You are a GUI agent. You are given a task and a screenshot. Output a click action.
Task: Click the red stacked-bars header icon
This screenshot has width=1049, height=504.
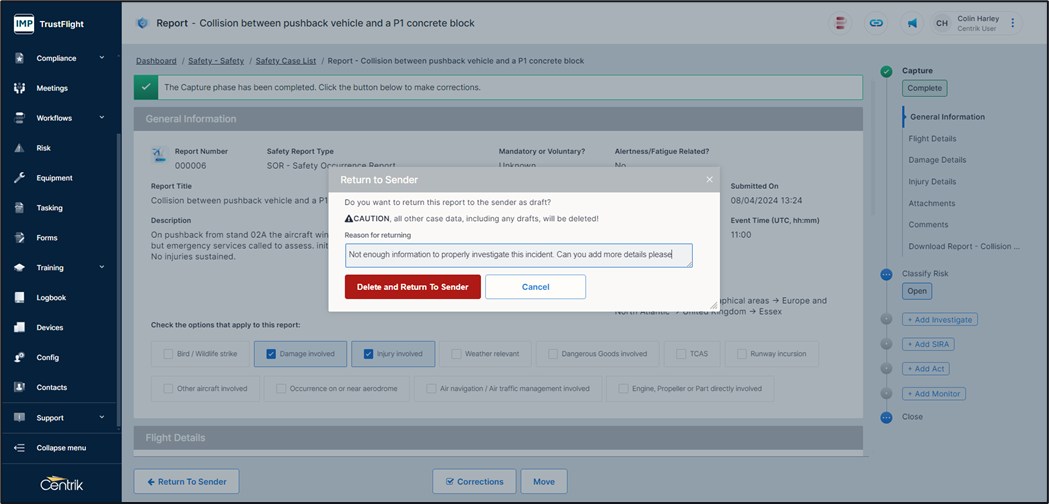click(x=840, y=23)
